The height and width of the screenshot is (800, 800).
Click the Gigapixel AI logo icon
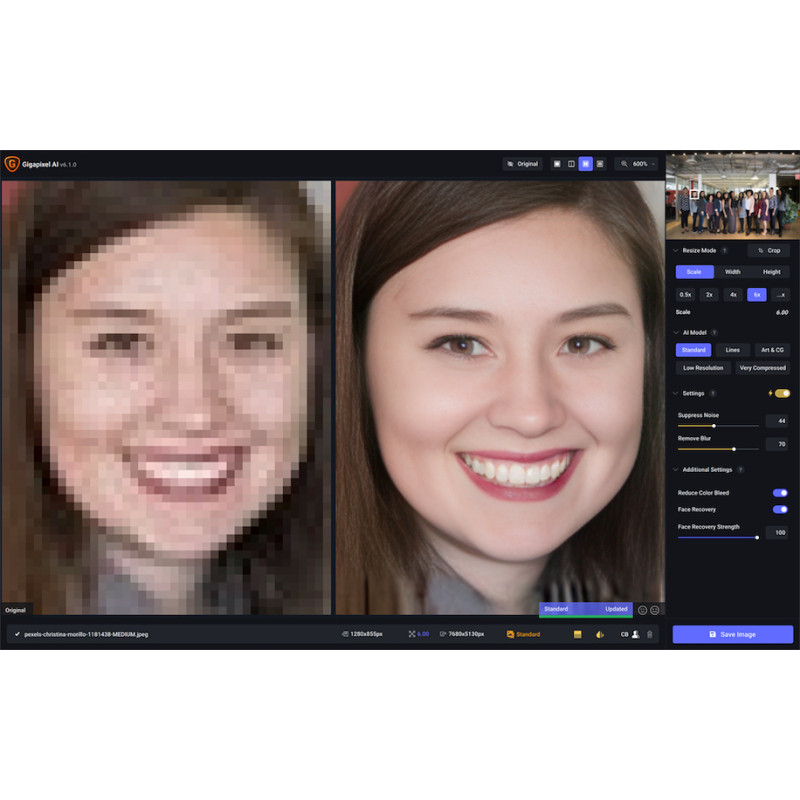[x=12, y=164]
